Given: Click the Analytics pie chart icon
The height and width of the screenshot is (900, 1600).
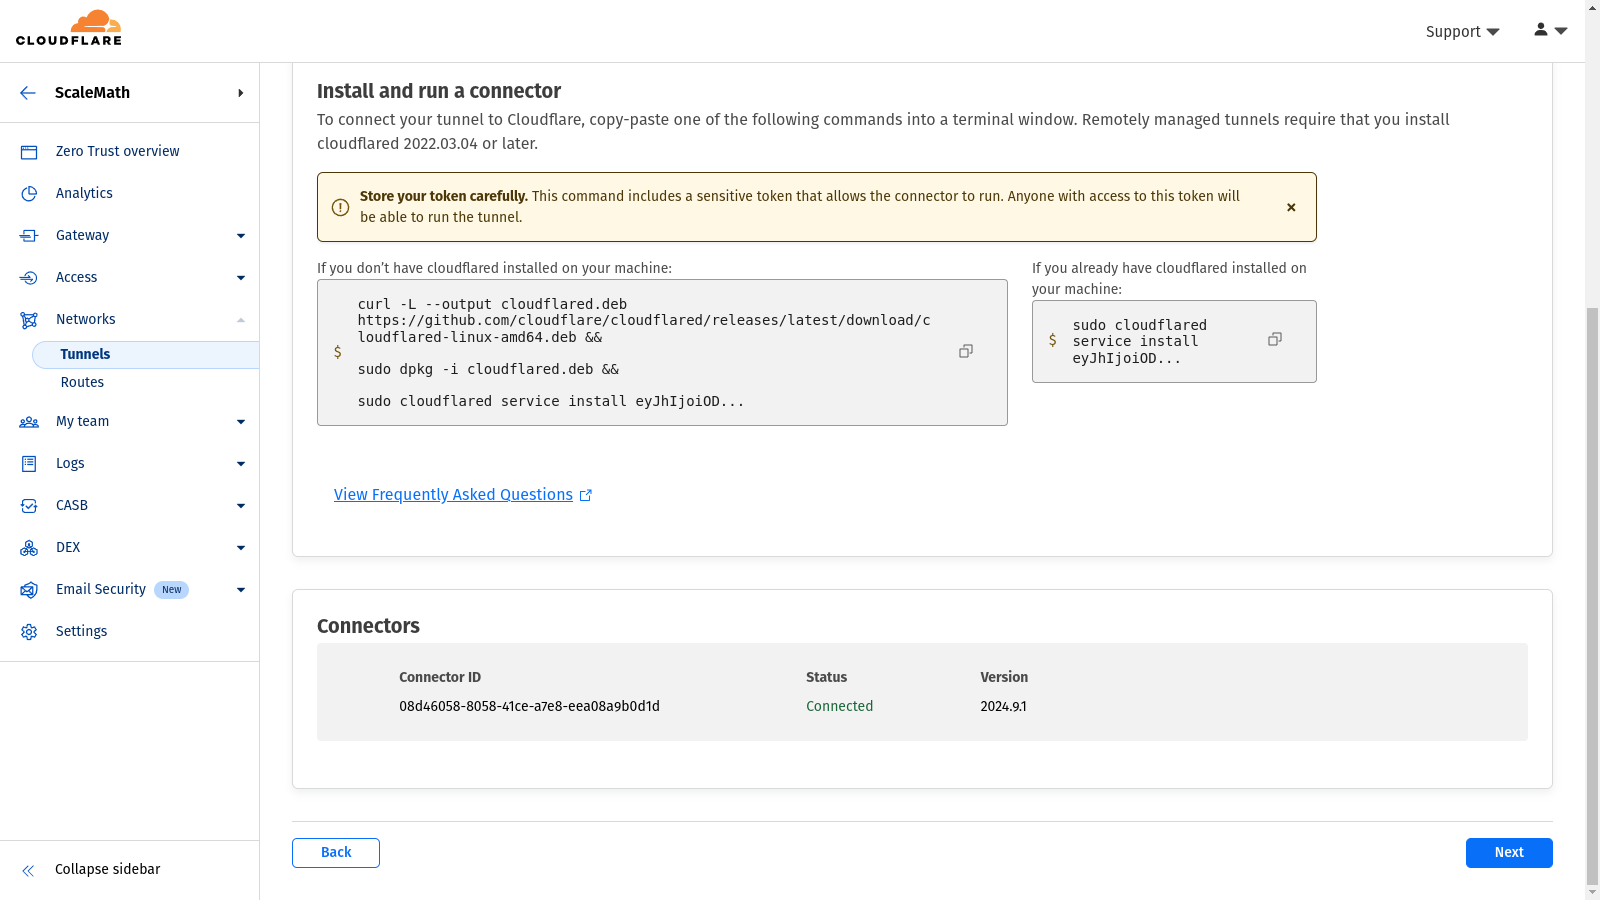Looking at the screenshot, I should 29,194.
